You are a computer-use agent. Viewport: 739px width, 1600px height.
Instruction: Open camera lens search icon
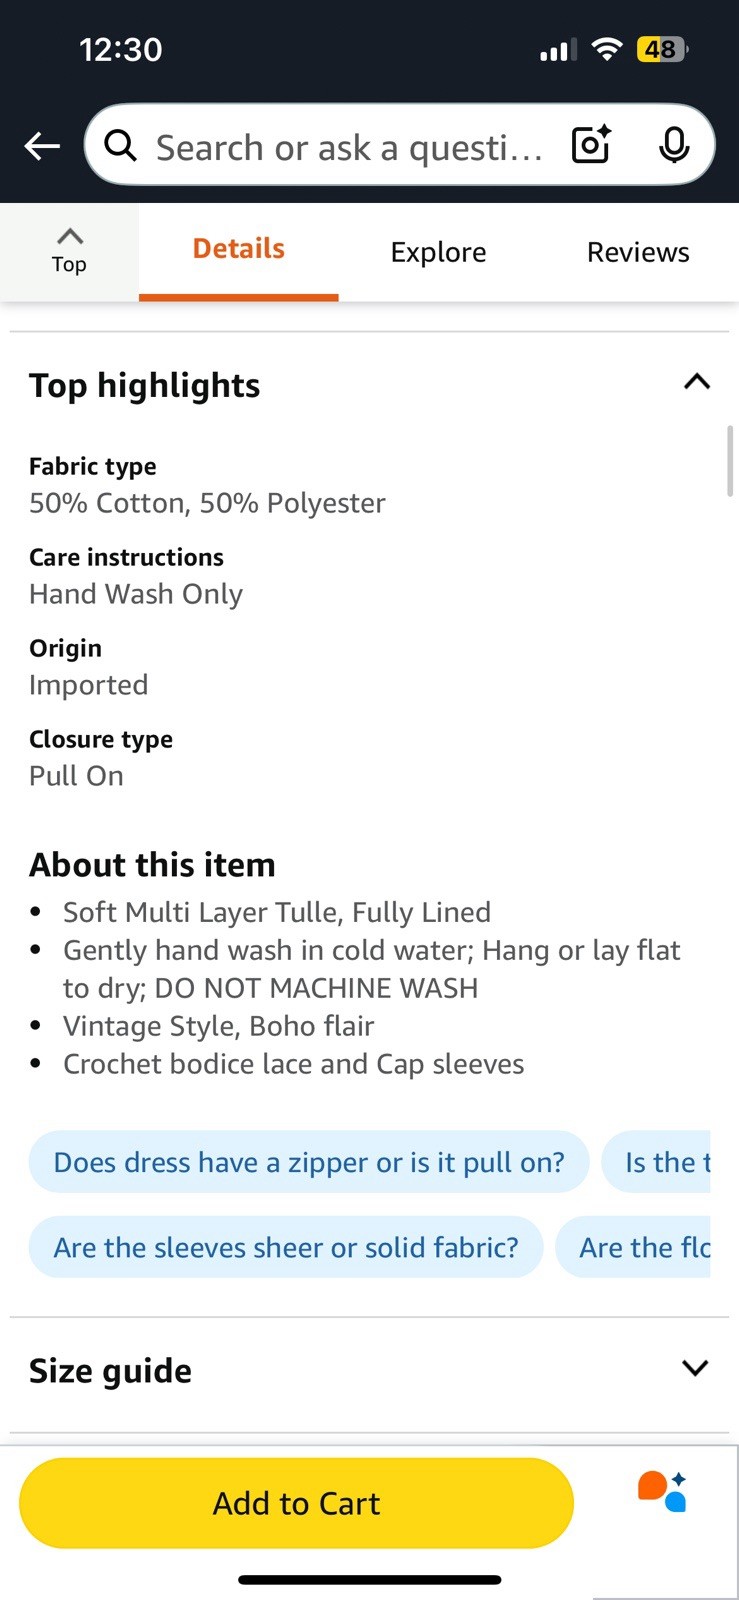(x=591, y=145)
